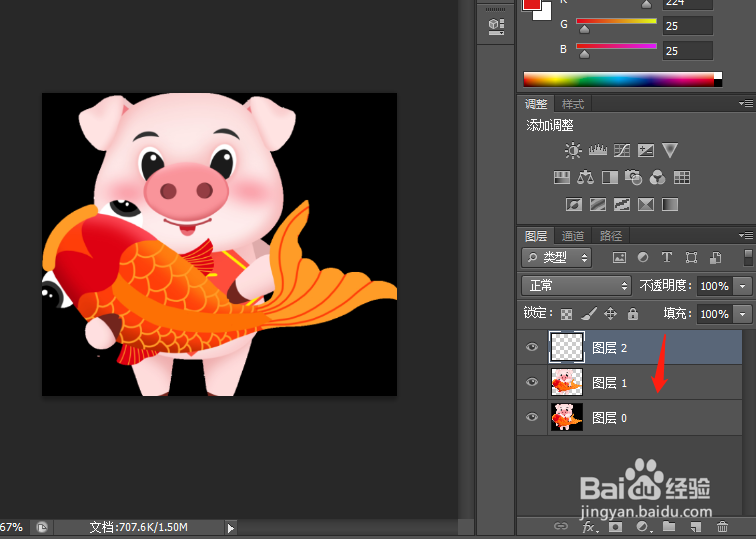Create a new layer
The height and width of the screenshot is (539, 756).
tap(695, 526)
